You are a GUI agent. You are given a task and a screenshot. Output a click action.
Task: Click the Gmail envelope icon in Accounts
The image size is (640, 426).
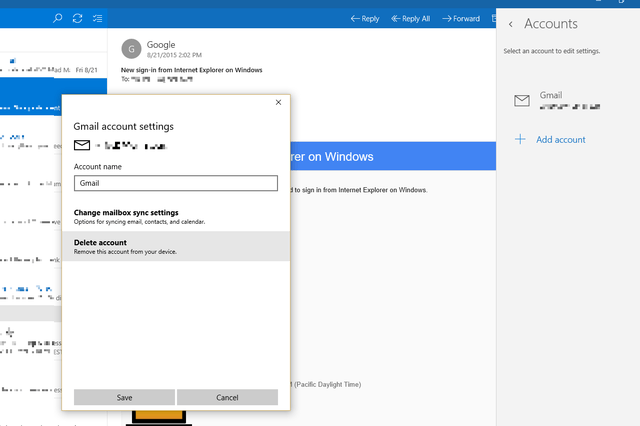(522, 100)
